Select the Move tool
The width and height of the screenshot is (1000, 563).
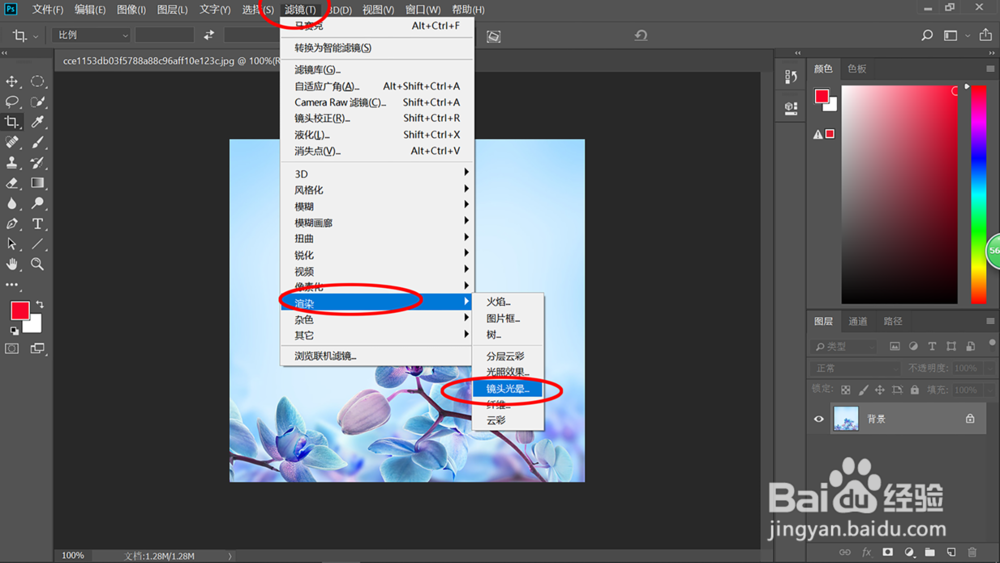pos(12,82)
